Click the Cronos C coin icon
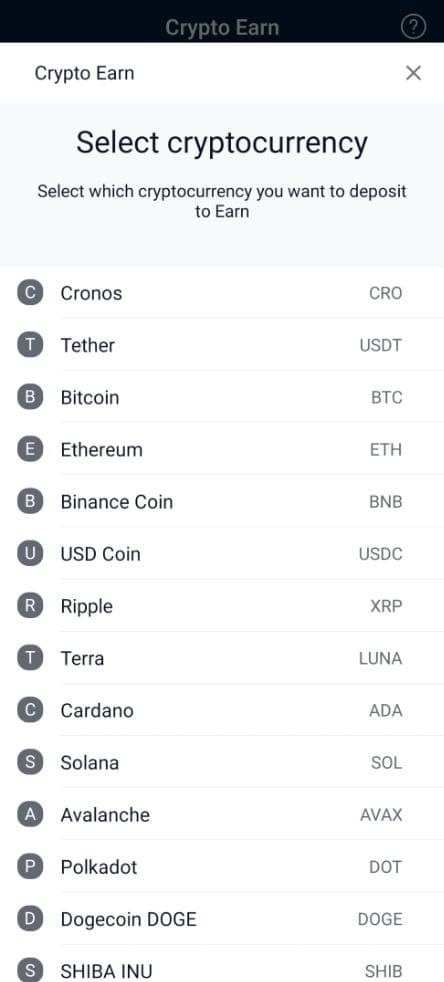The width and height of the screenshot is (444, 982). (30, 292)
